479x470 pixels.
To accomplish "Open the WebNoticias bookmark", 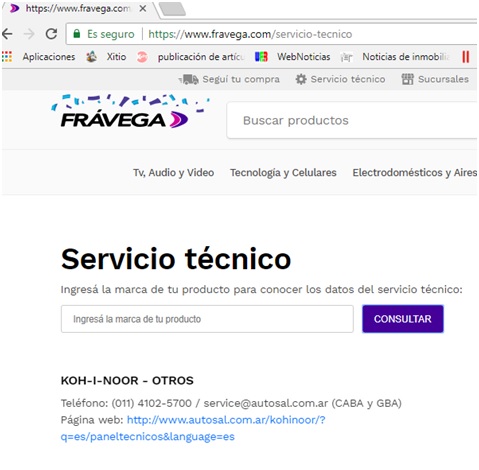I will click(292, 57).
